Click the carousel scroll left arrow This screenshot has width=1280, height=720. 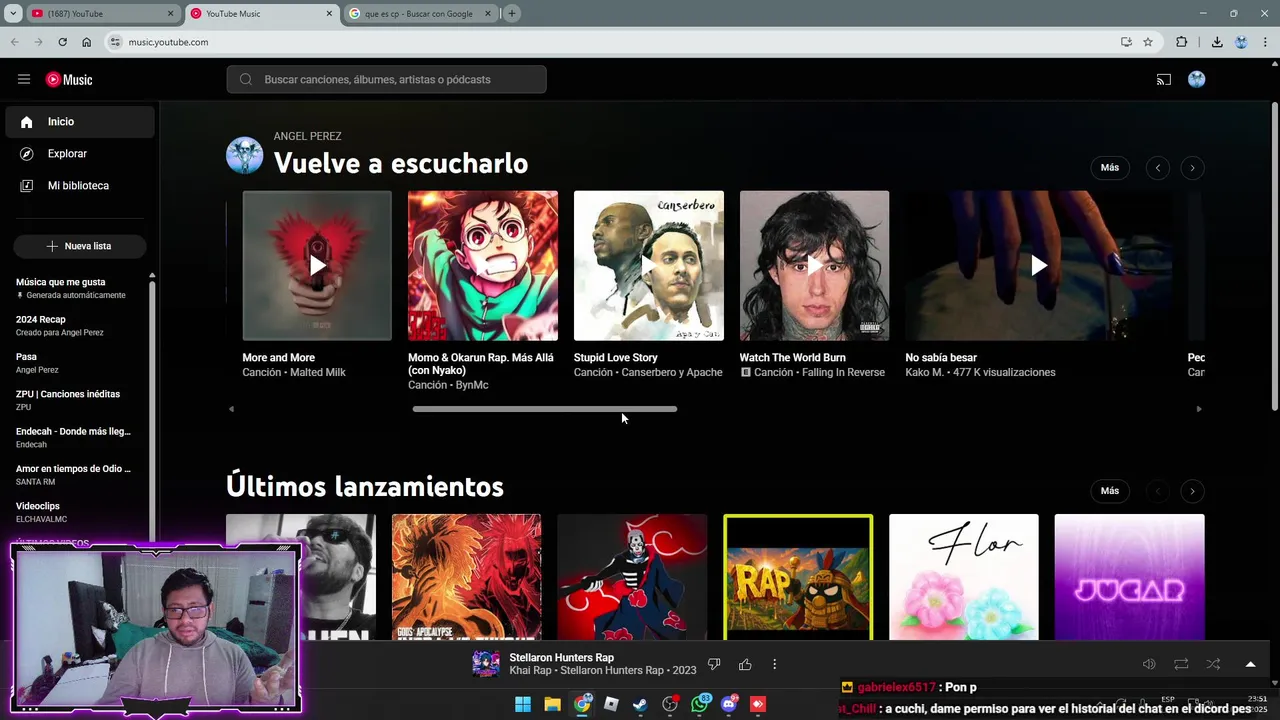[x=231, y=409]
